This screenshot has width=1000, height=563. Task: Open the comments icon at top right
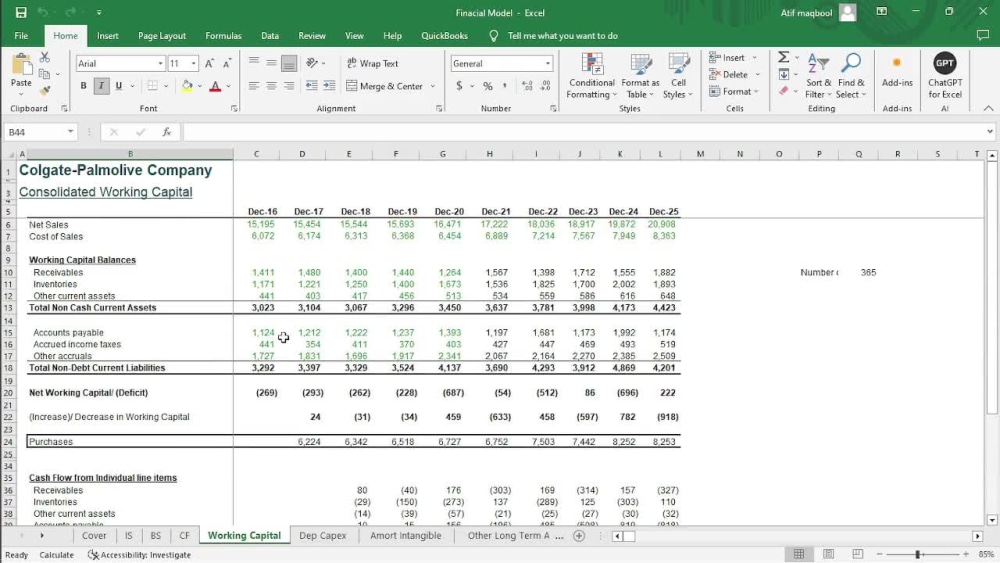(982, 36)
